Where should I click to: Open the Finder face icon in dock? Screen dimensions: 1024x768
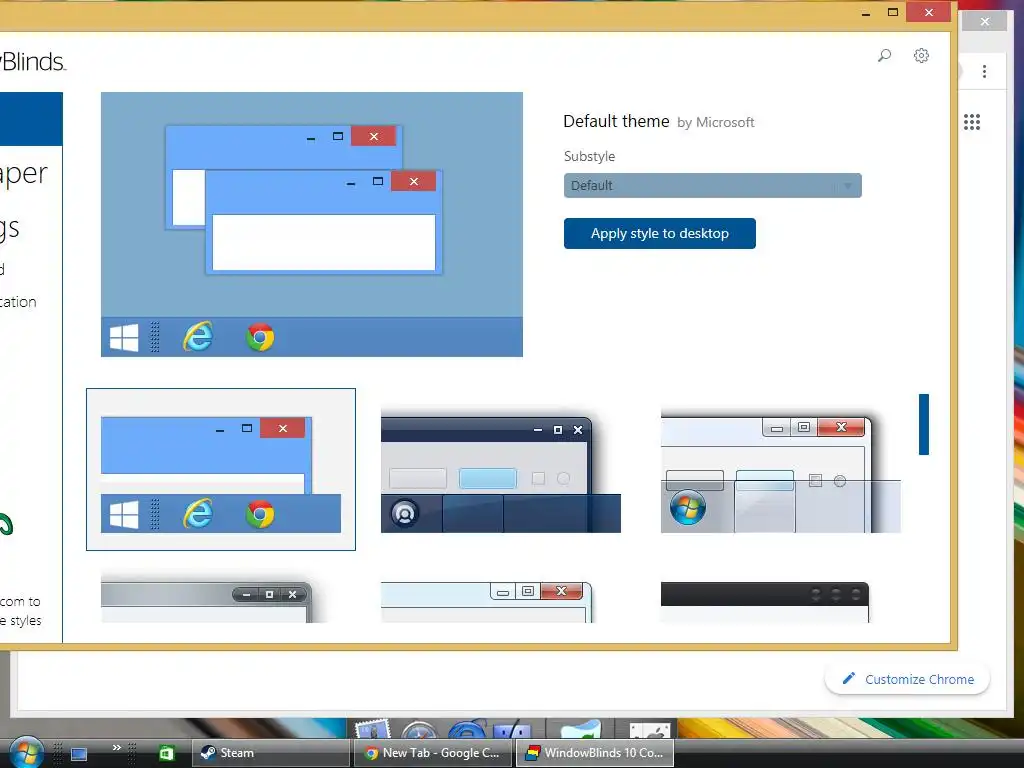coord(511,730)
